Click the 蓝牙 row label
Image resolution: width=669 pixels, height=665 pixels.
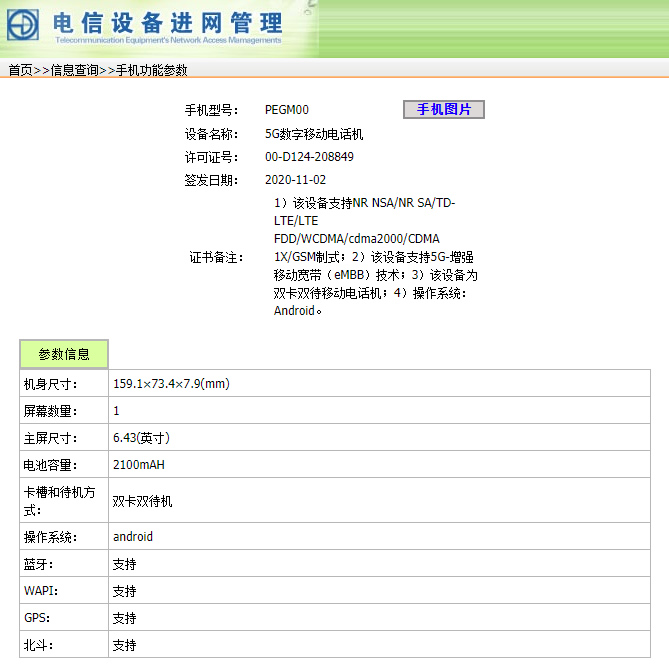pyautogui.click(x=38, y=564)
